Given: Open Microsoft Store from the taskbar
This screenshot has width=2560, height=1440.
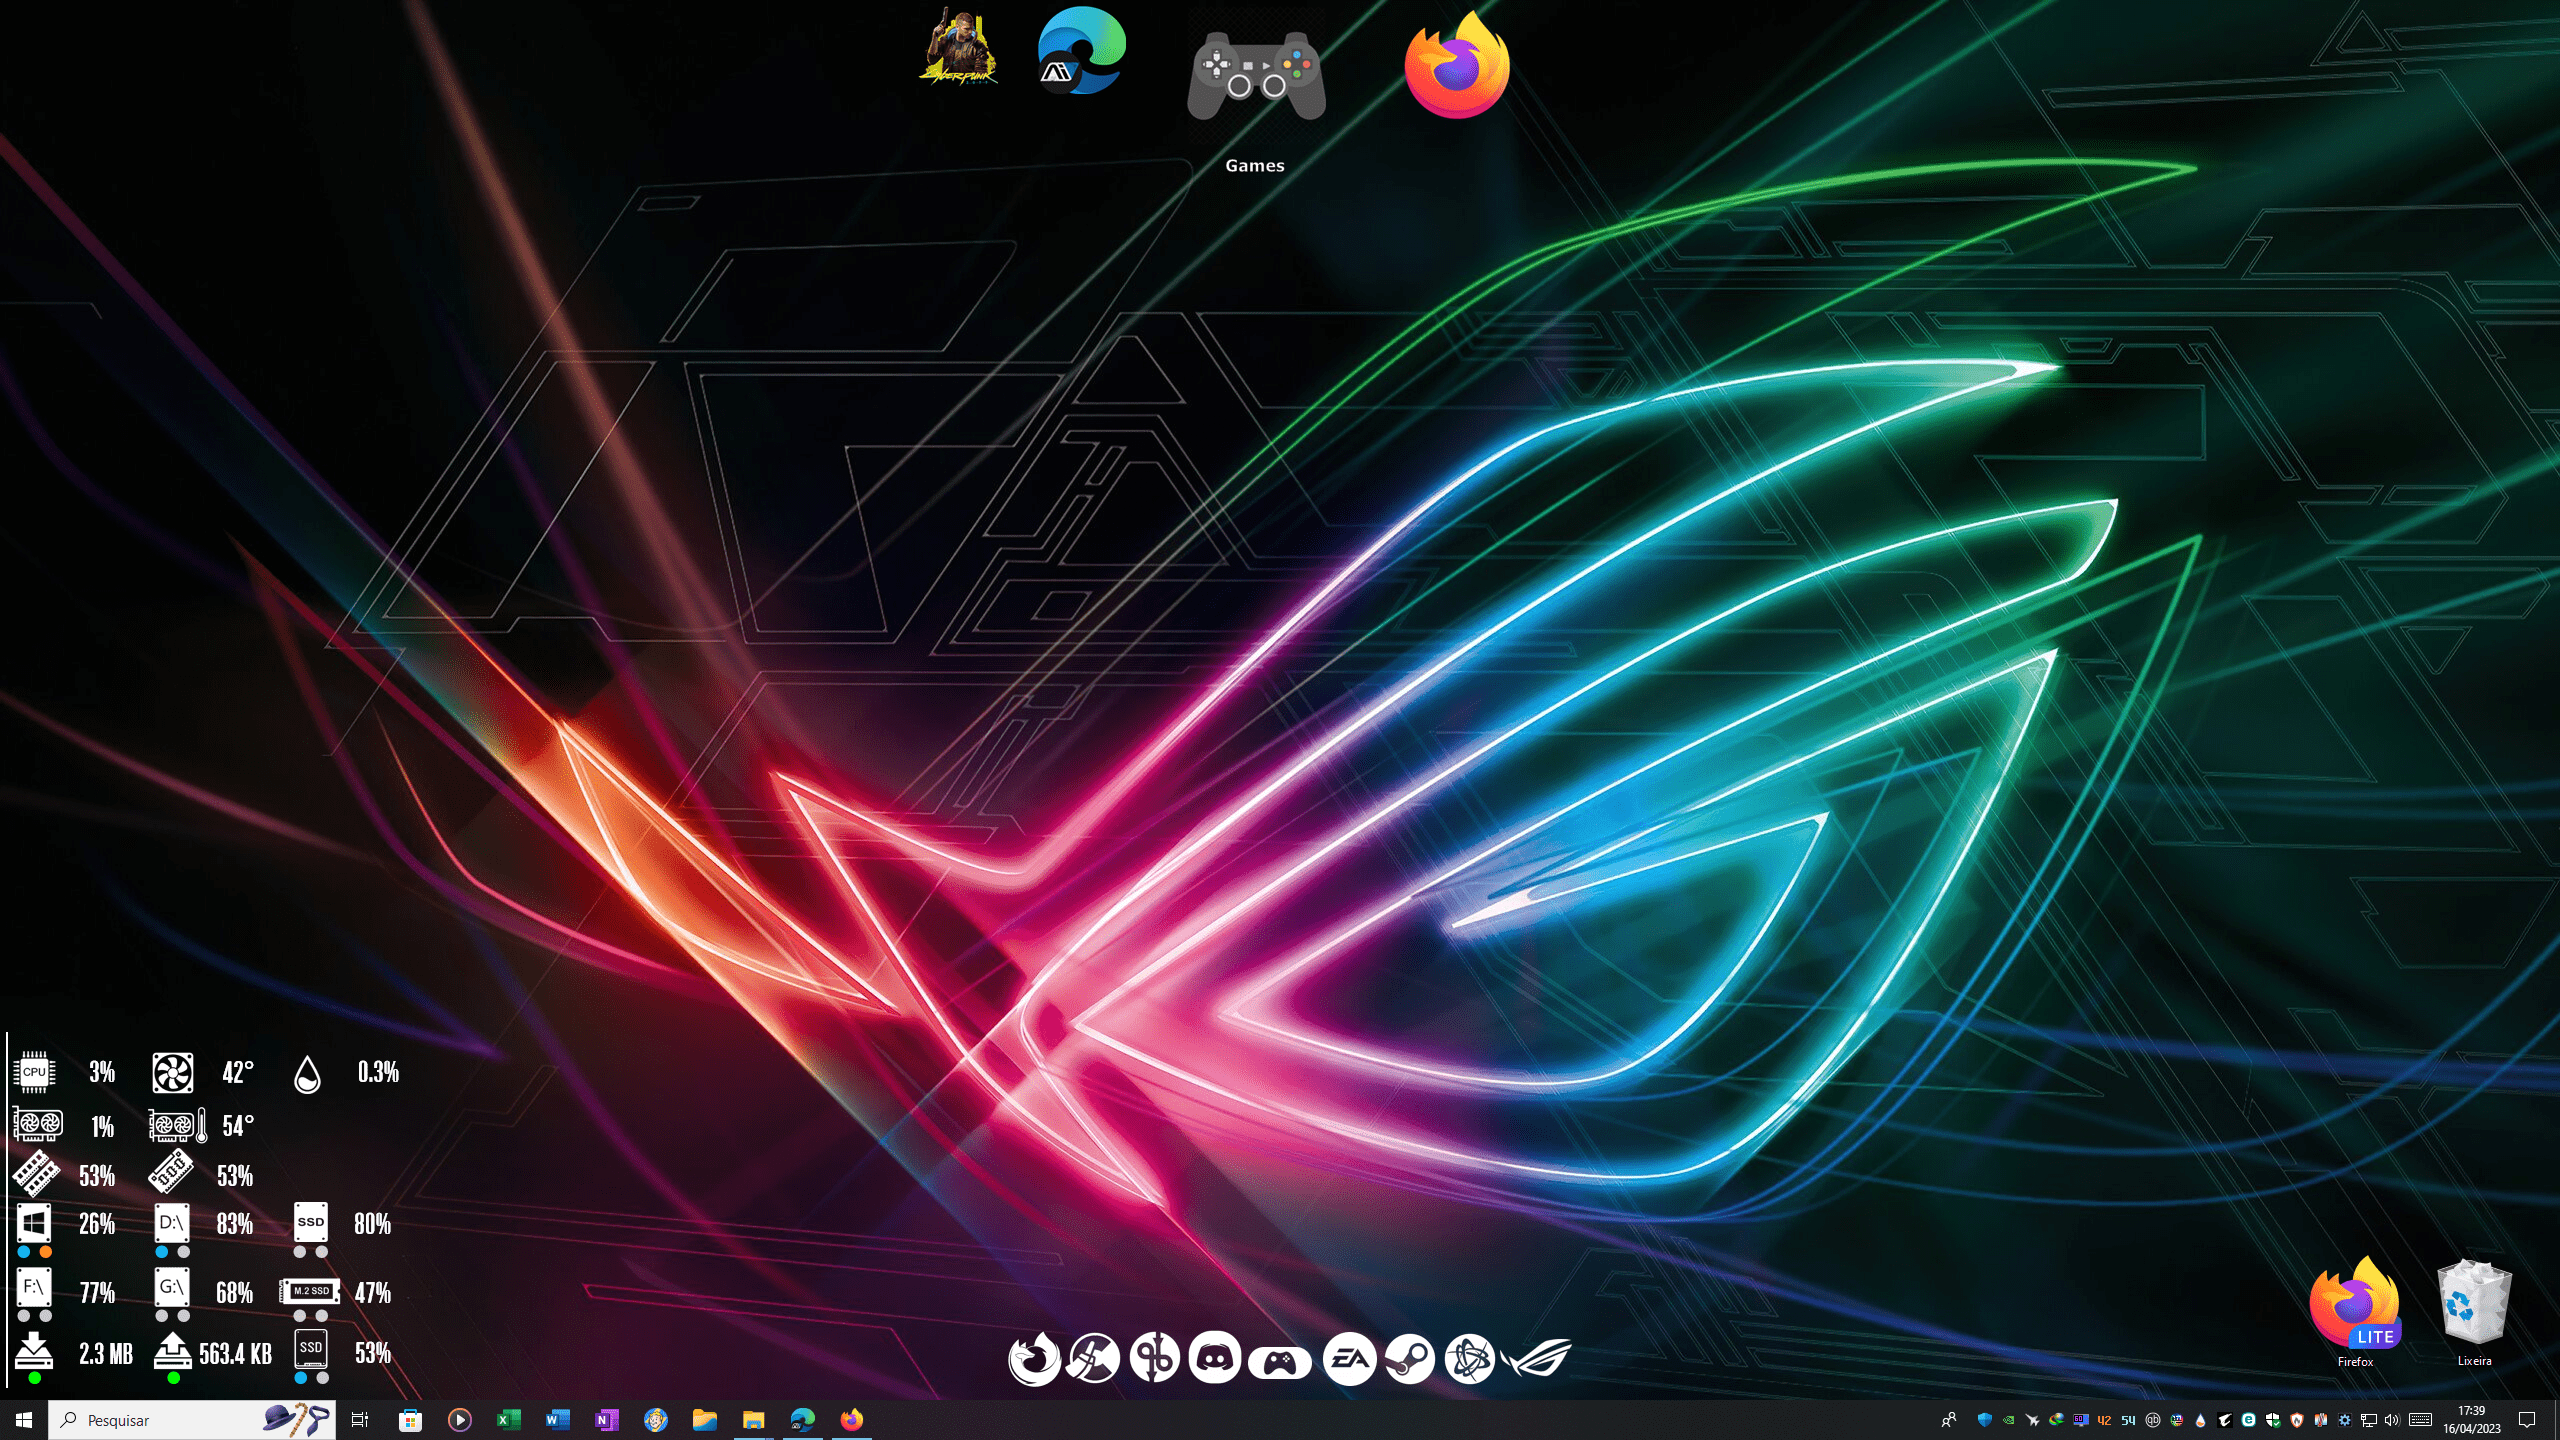Looking at the screenshot, I should [410, 1420].
